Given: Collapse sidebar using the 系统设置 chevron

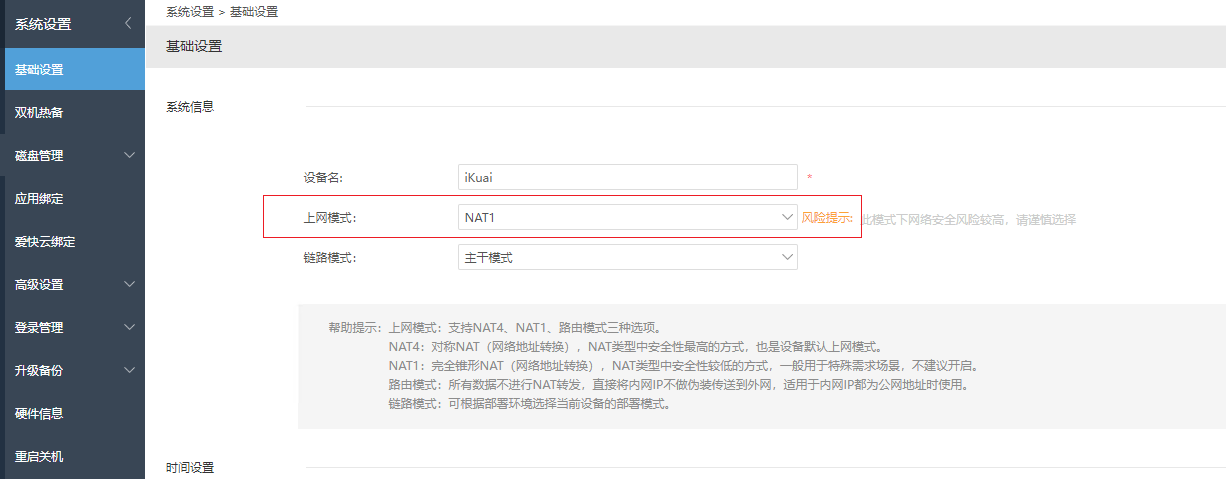Looking at the screenshot, I should (128, 23).
